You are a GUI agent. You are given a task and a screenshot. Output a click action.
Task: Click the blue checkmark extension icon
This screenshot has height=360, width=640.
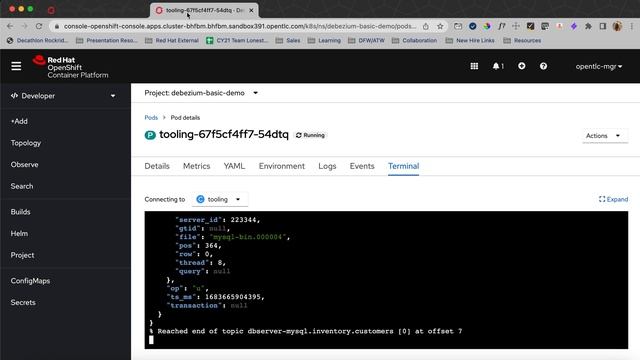coord(472,26)
